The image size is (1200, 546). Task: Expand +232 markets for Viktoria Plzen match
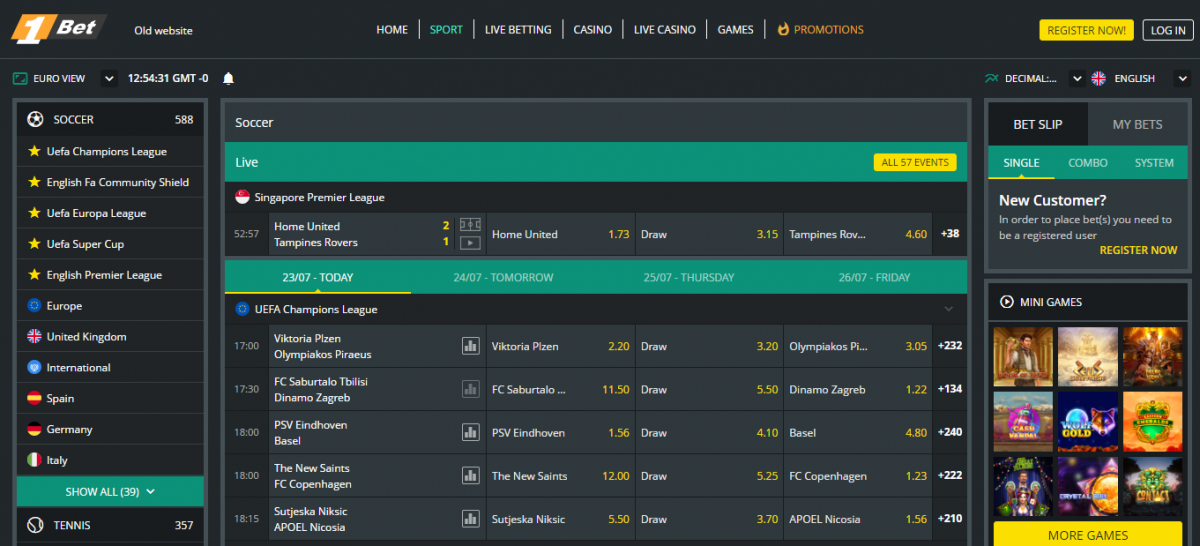coord(949,346)
